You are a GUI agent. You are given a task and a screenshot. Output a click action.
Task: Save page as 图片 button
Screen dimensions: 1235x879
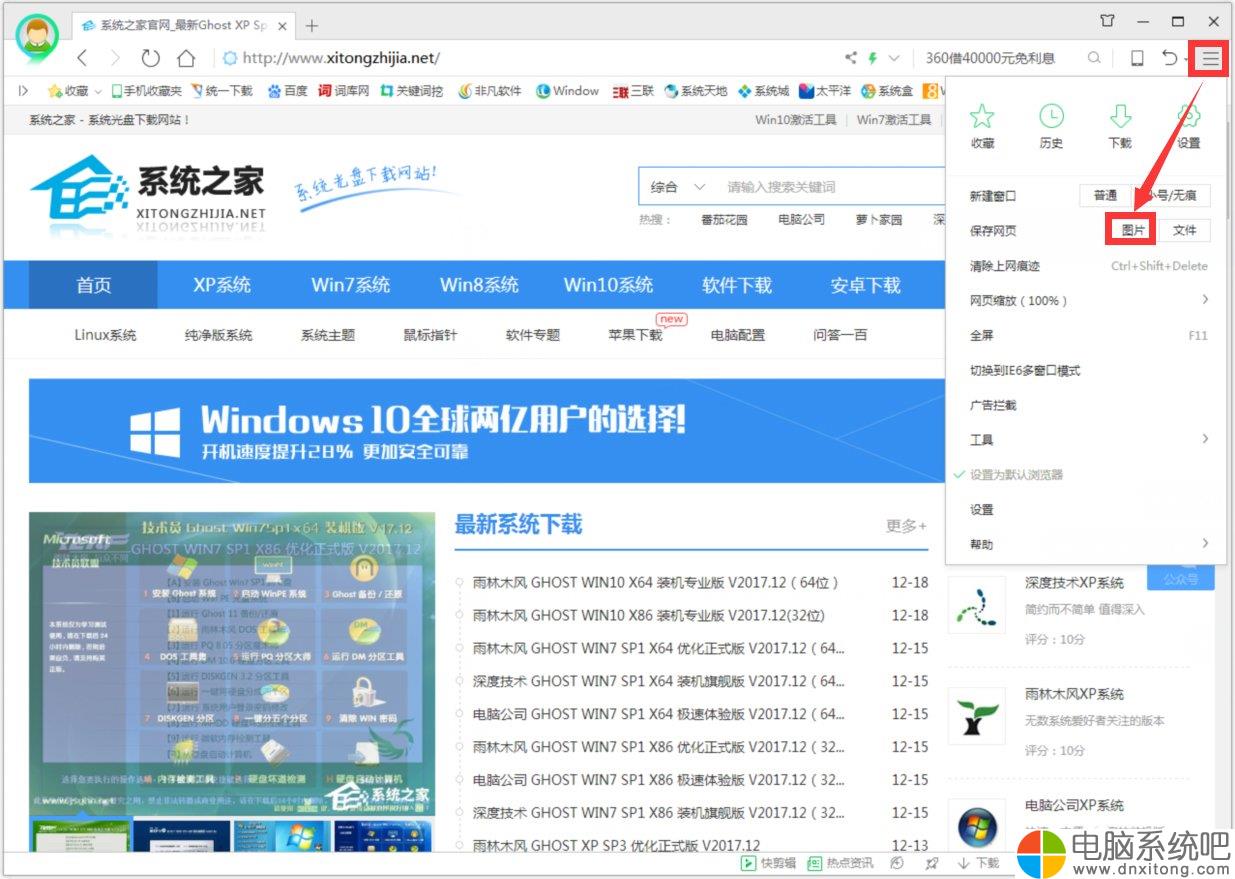tap(1133, 230)
